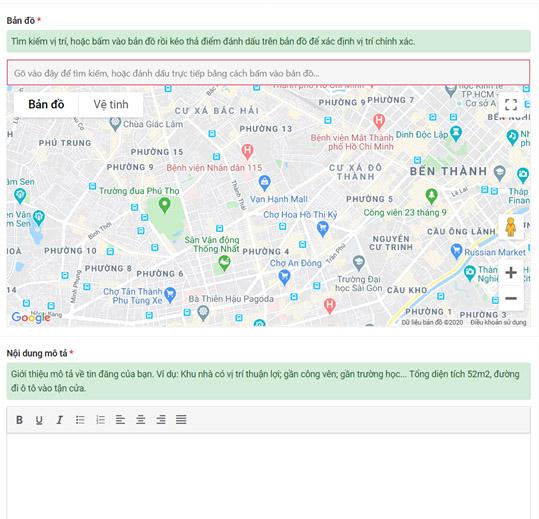Center align text in editor

[141, 419]
